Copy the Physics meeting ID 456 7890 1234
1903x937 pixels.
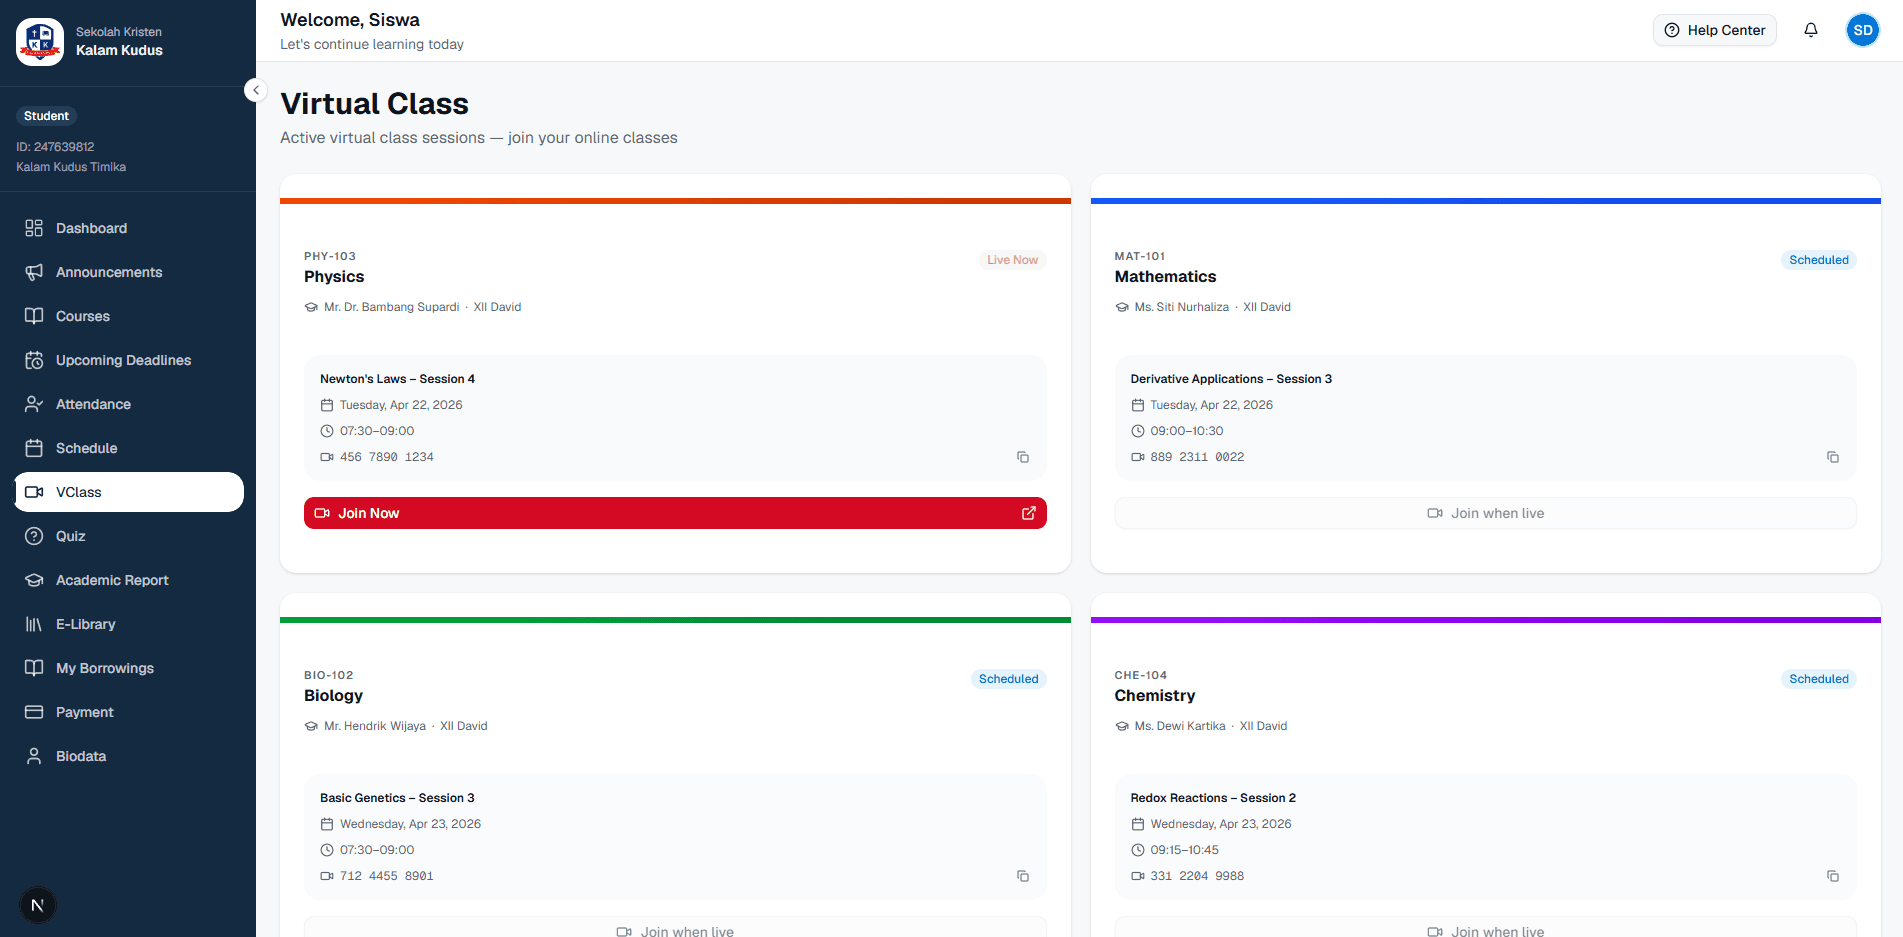[x=1022, y=457]
